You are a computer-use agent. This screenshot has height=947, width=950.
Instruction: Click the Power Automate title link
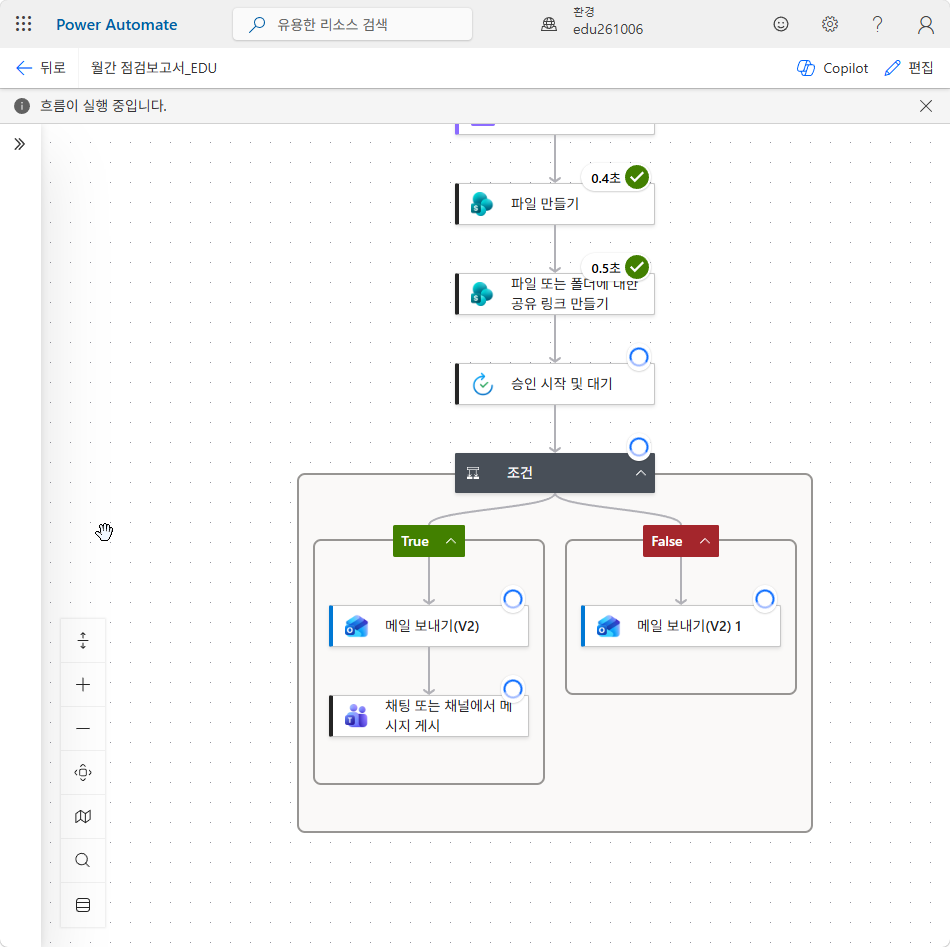117,24
